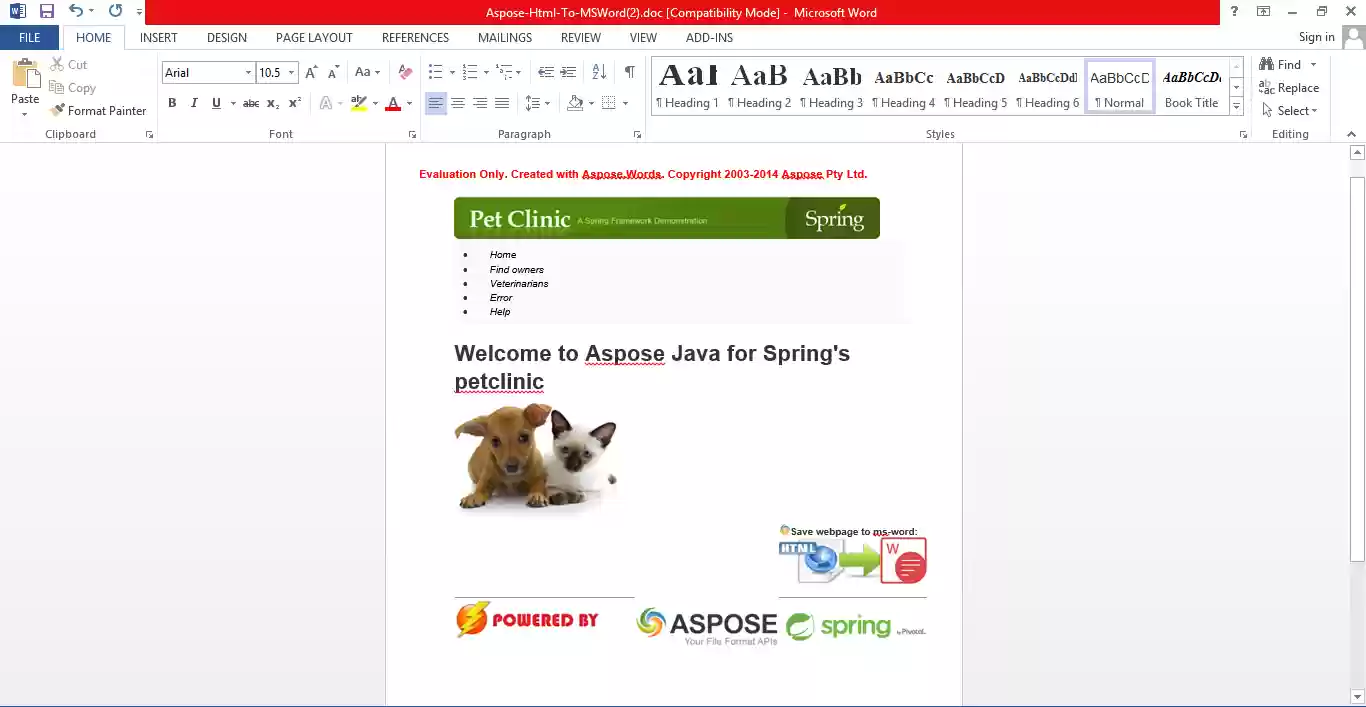
Task: Toggle bold formatting in the Font group
Action: (x=171, y=103)
